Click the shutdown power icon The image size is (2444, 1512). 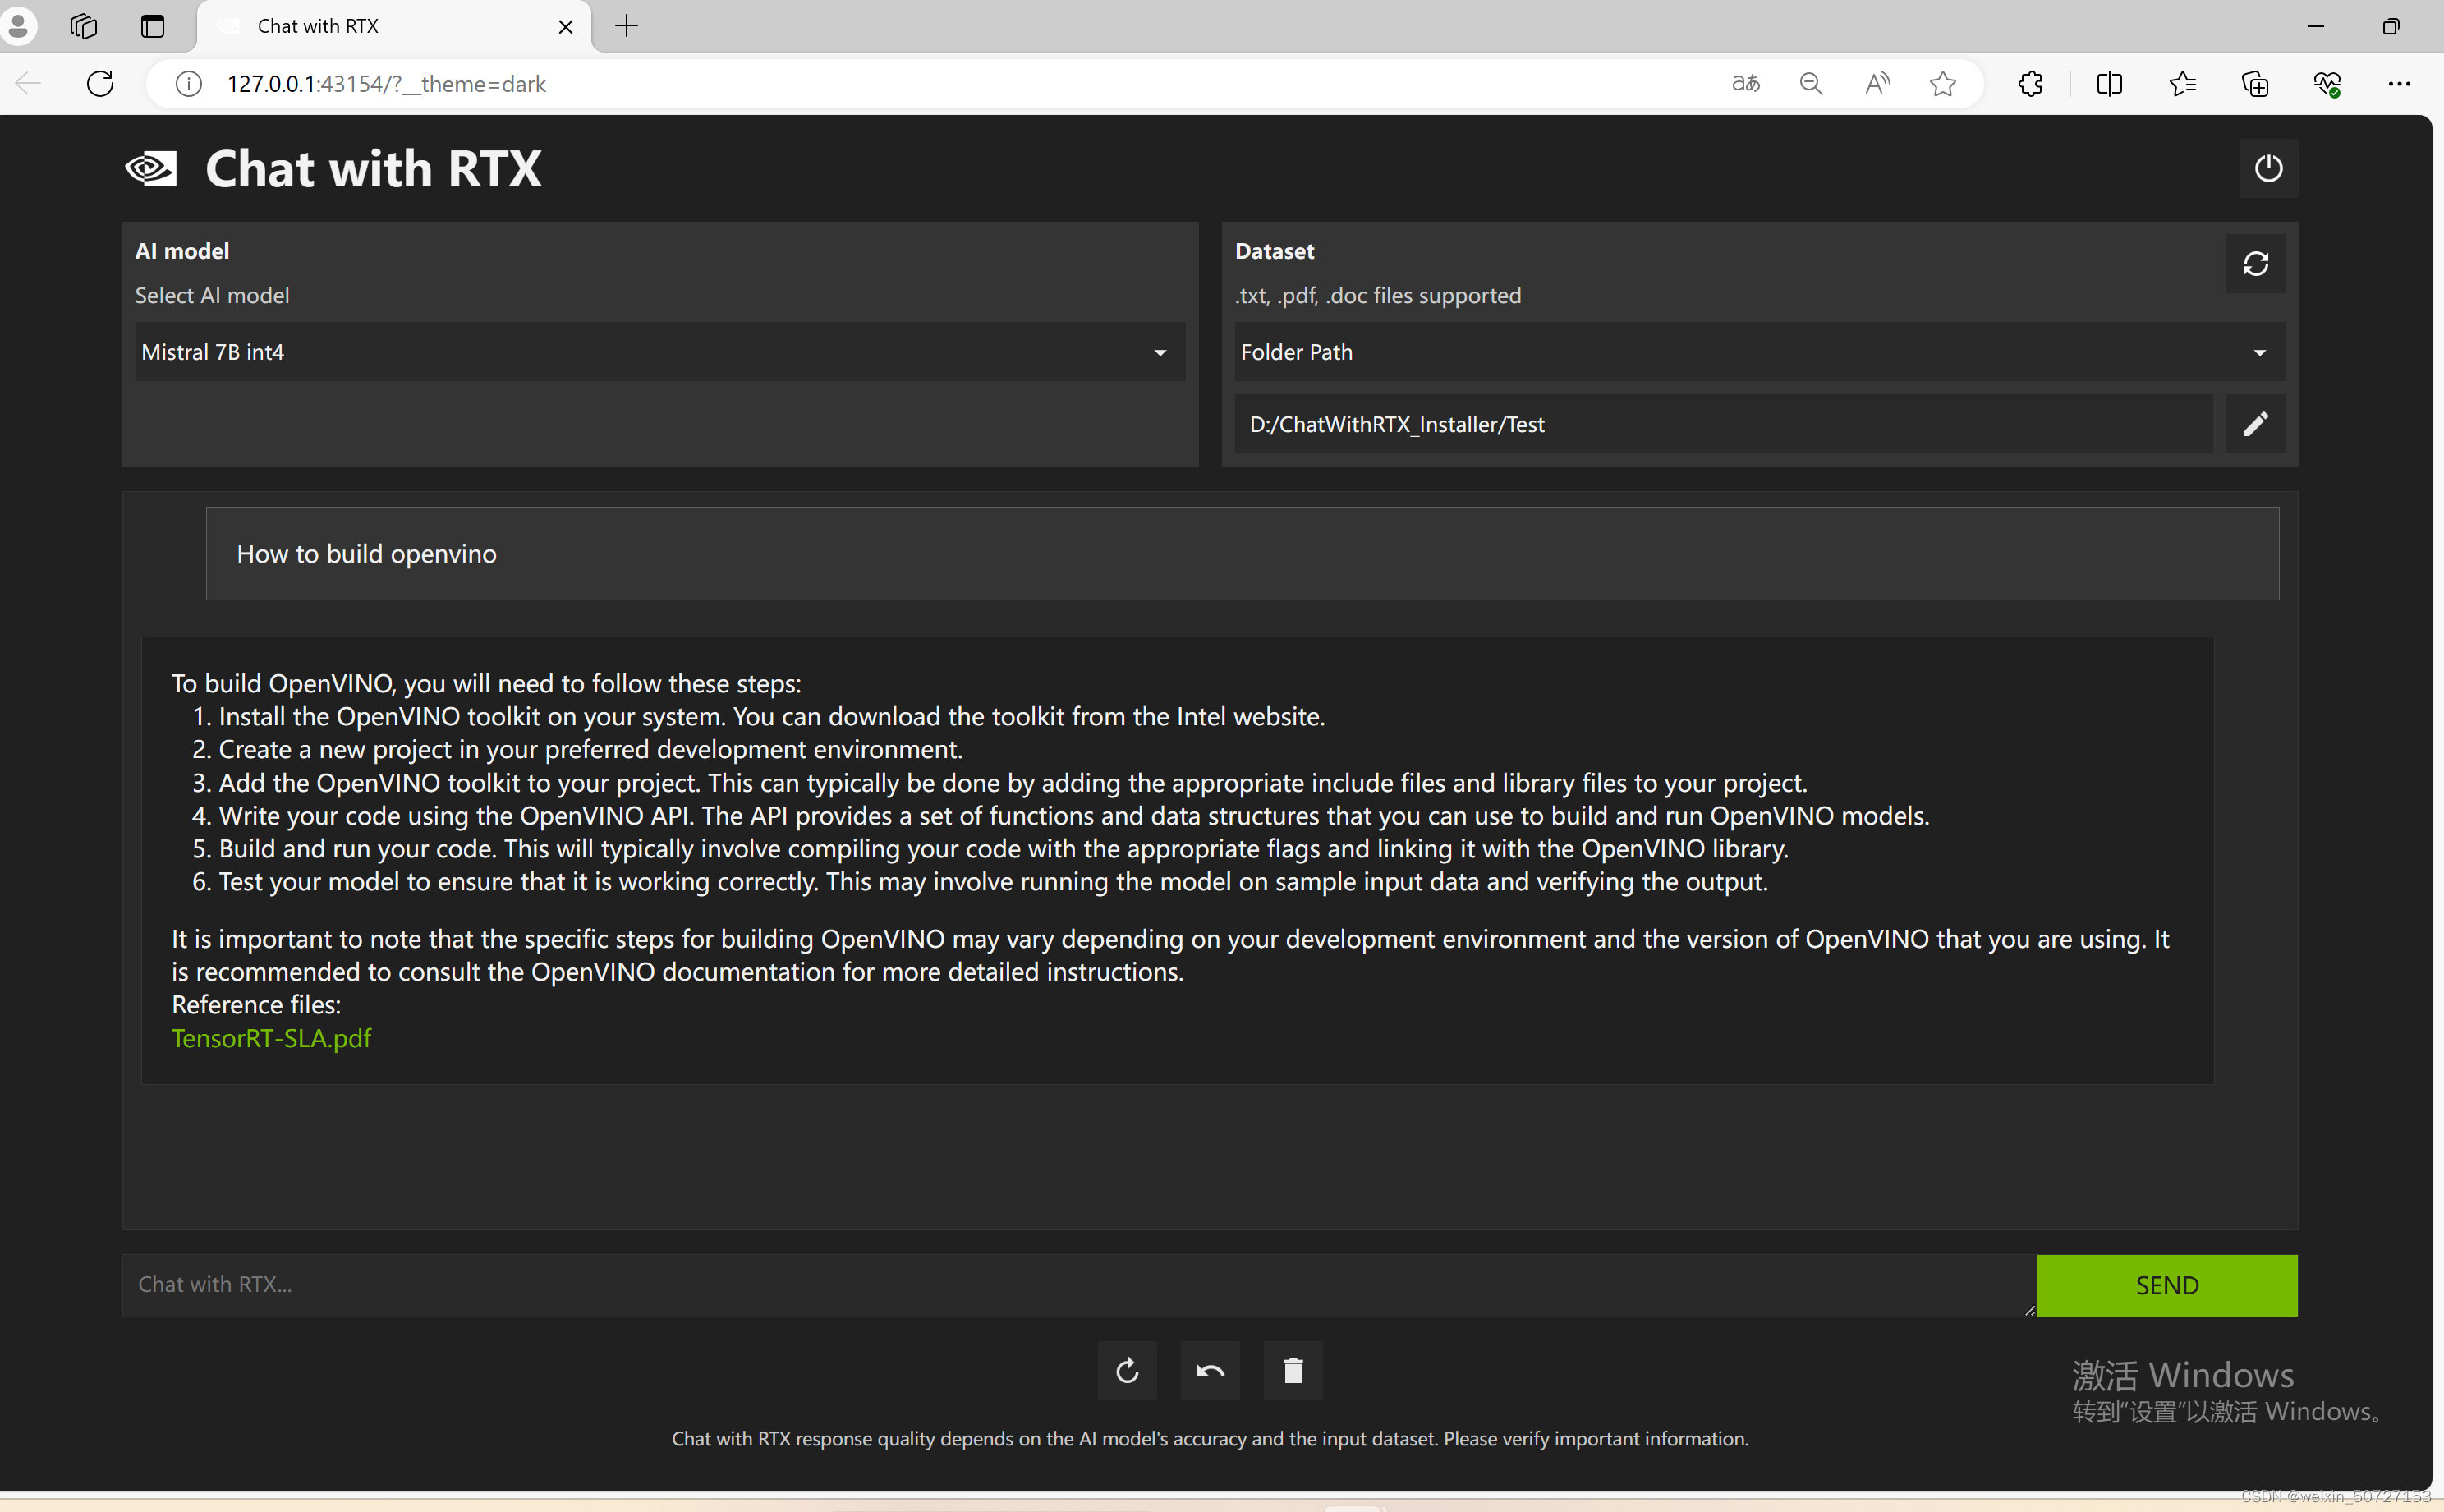[2267, 168]
